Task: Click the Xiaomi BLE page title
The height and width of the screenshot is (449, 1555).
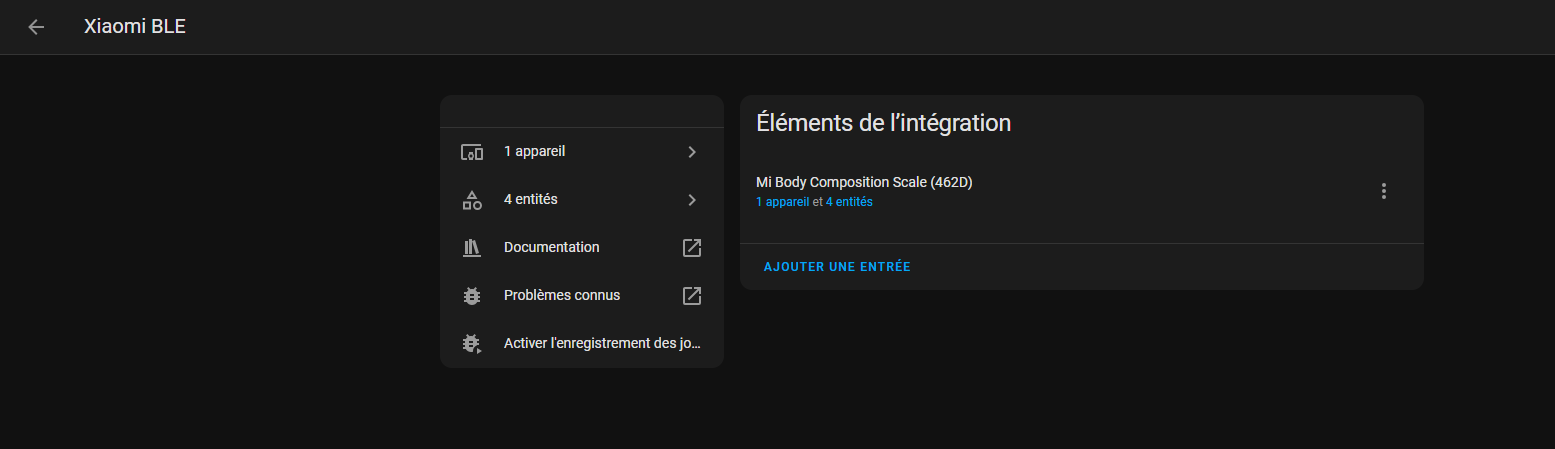Action: pyautogui.click(x=135, y=27)
